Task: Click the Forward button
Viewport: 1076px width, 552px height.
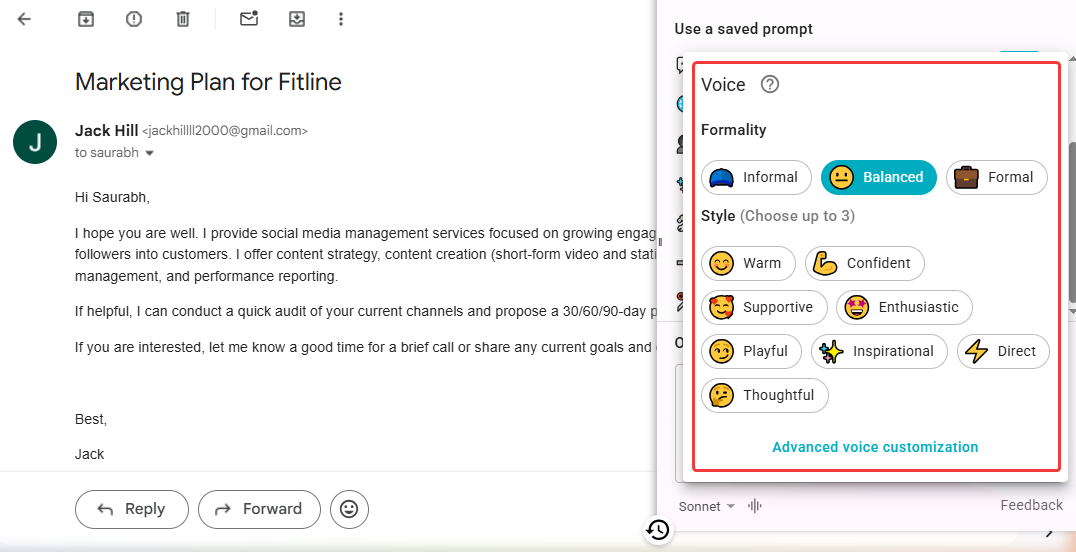Action: pos(259,509)
